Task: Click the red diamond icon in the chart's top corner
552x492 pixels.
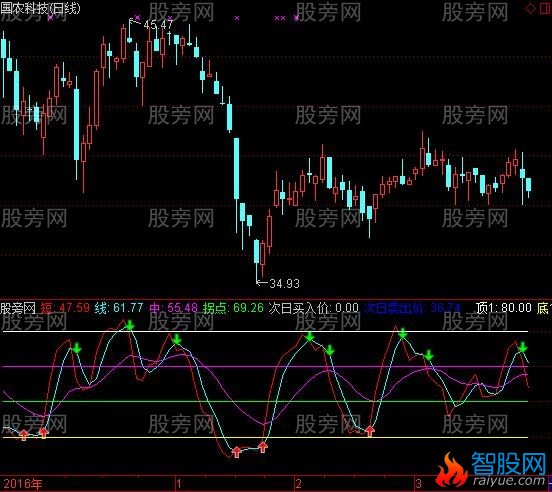Action: pos(531,8)
